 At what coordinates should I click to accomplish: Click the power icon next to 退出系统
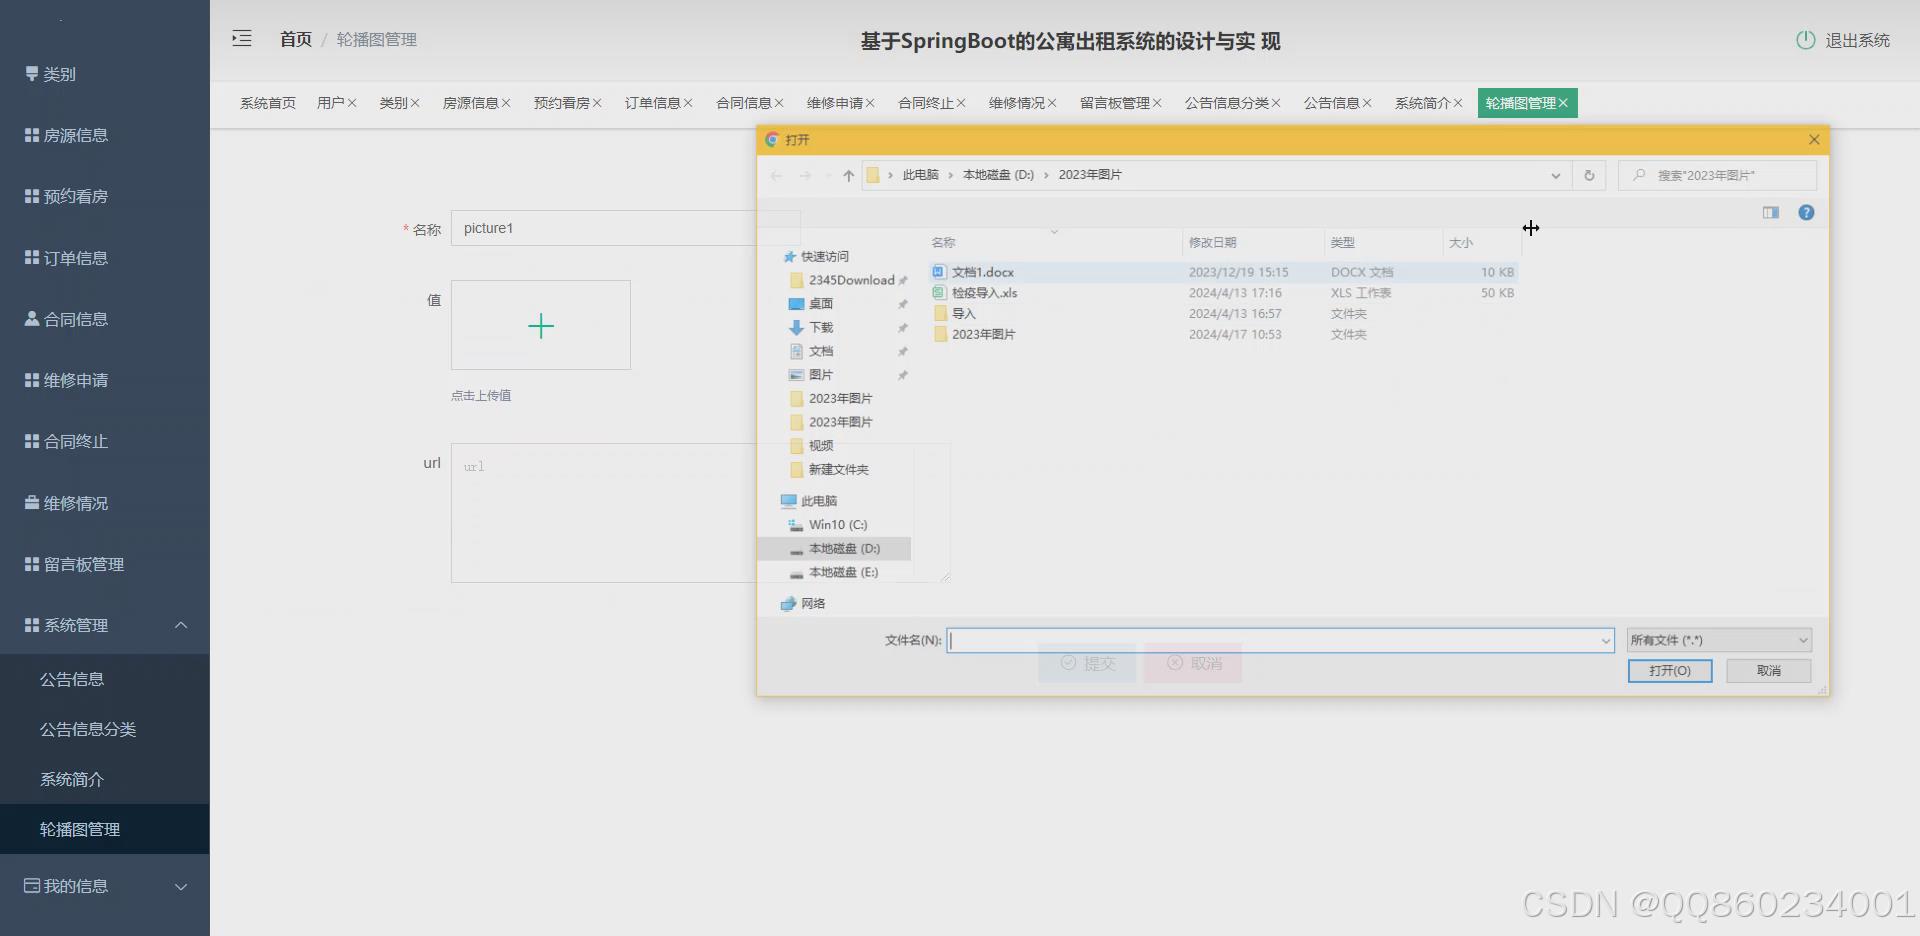tap(1805, 40)
